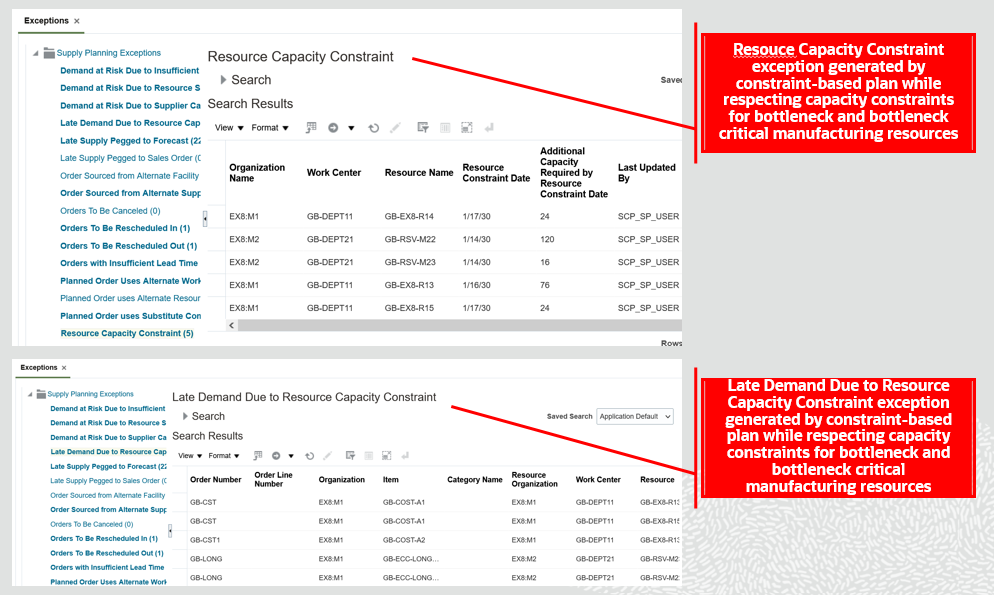Refresh the Late Demand search results table

tap(309, 456)
